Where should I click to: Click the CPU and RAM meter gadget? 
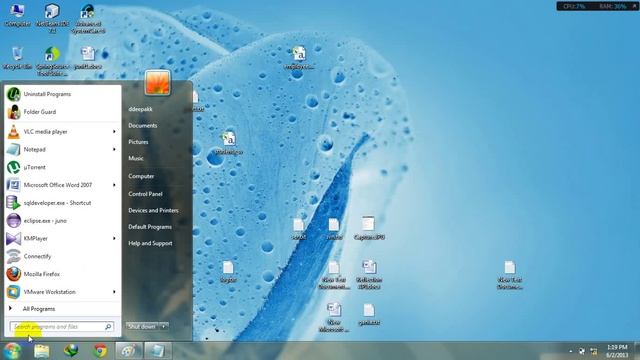(598, 6)
